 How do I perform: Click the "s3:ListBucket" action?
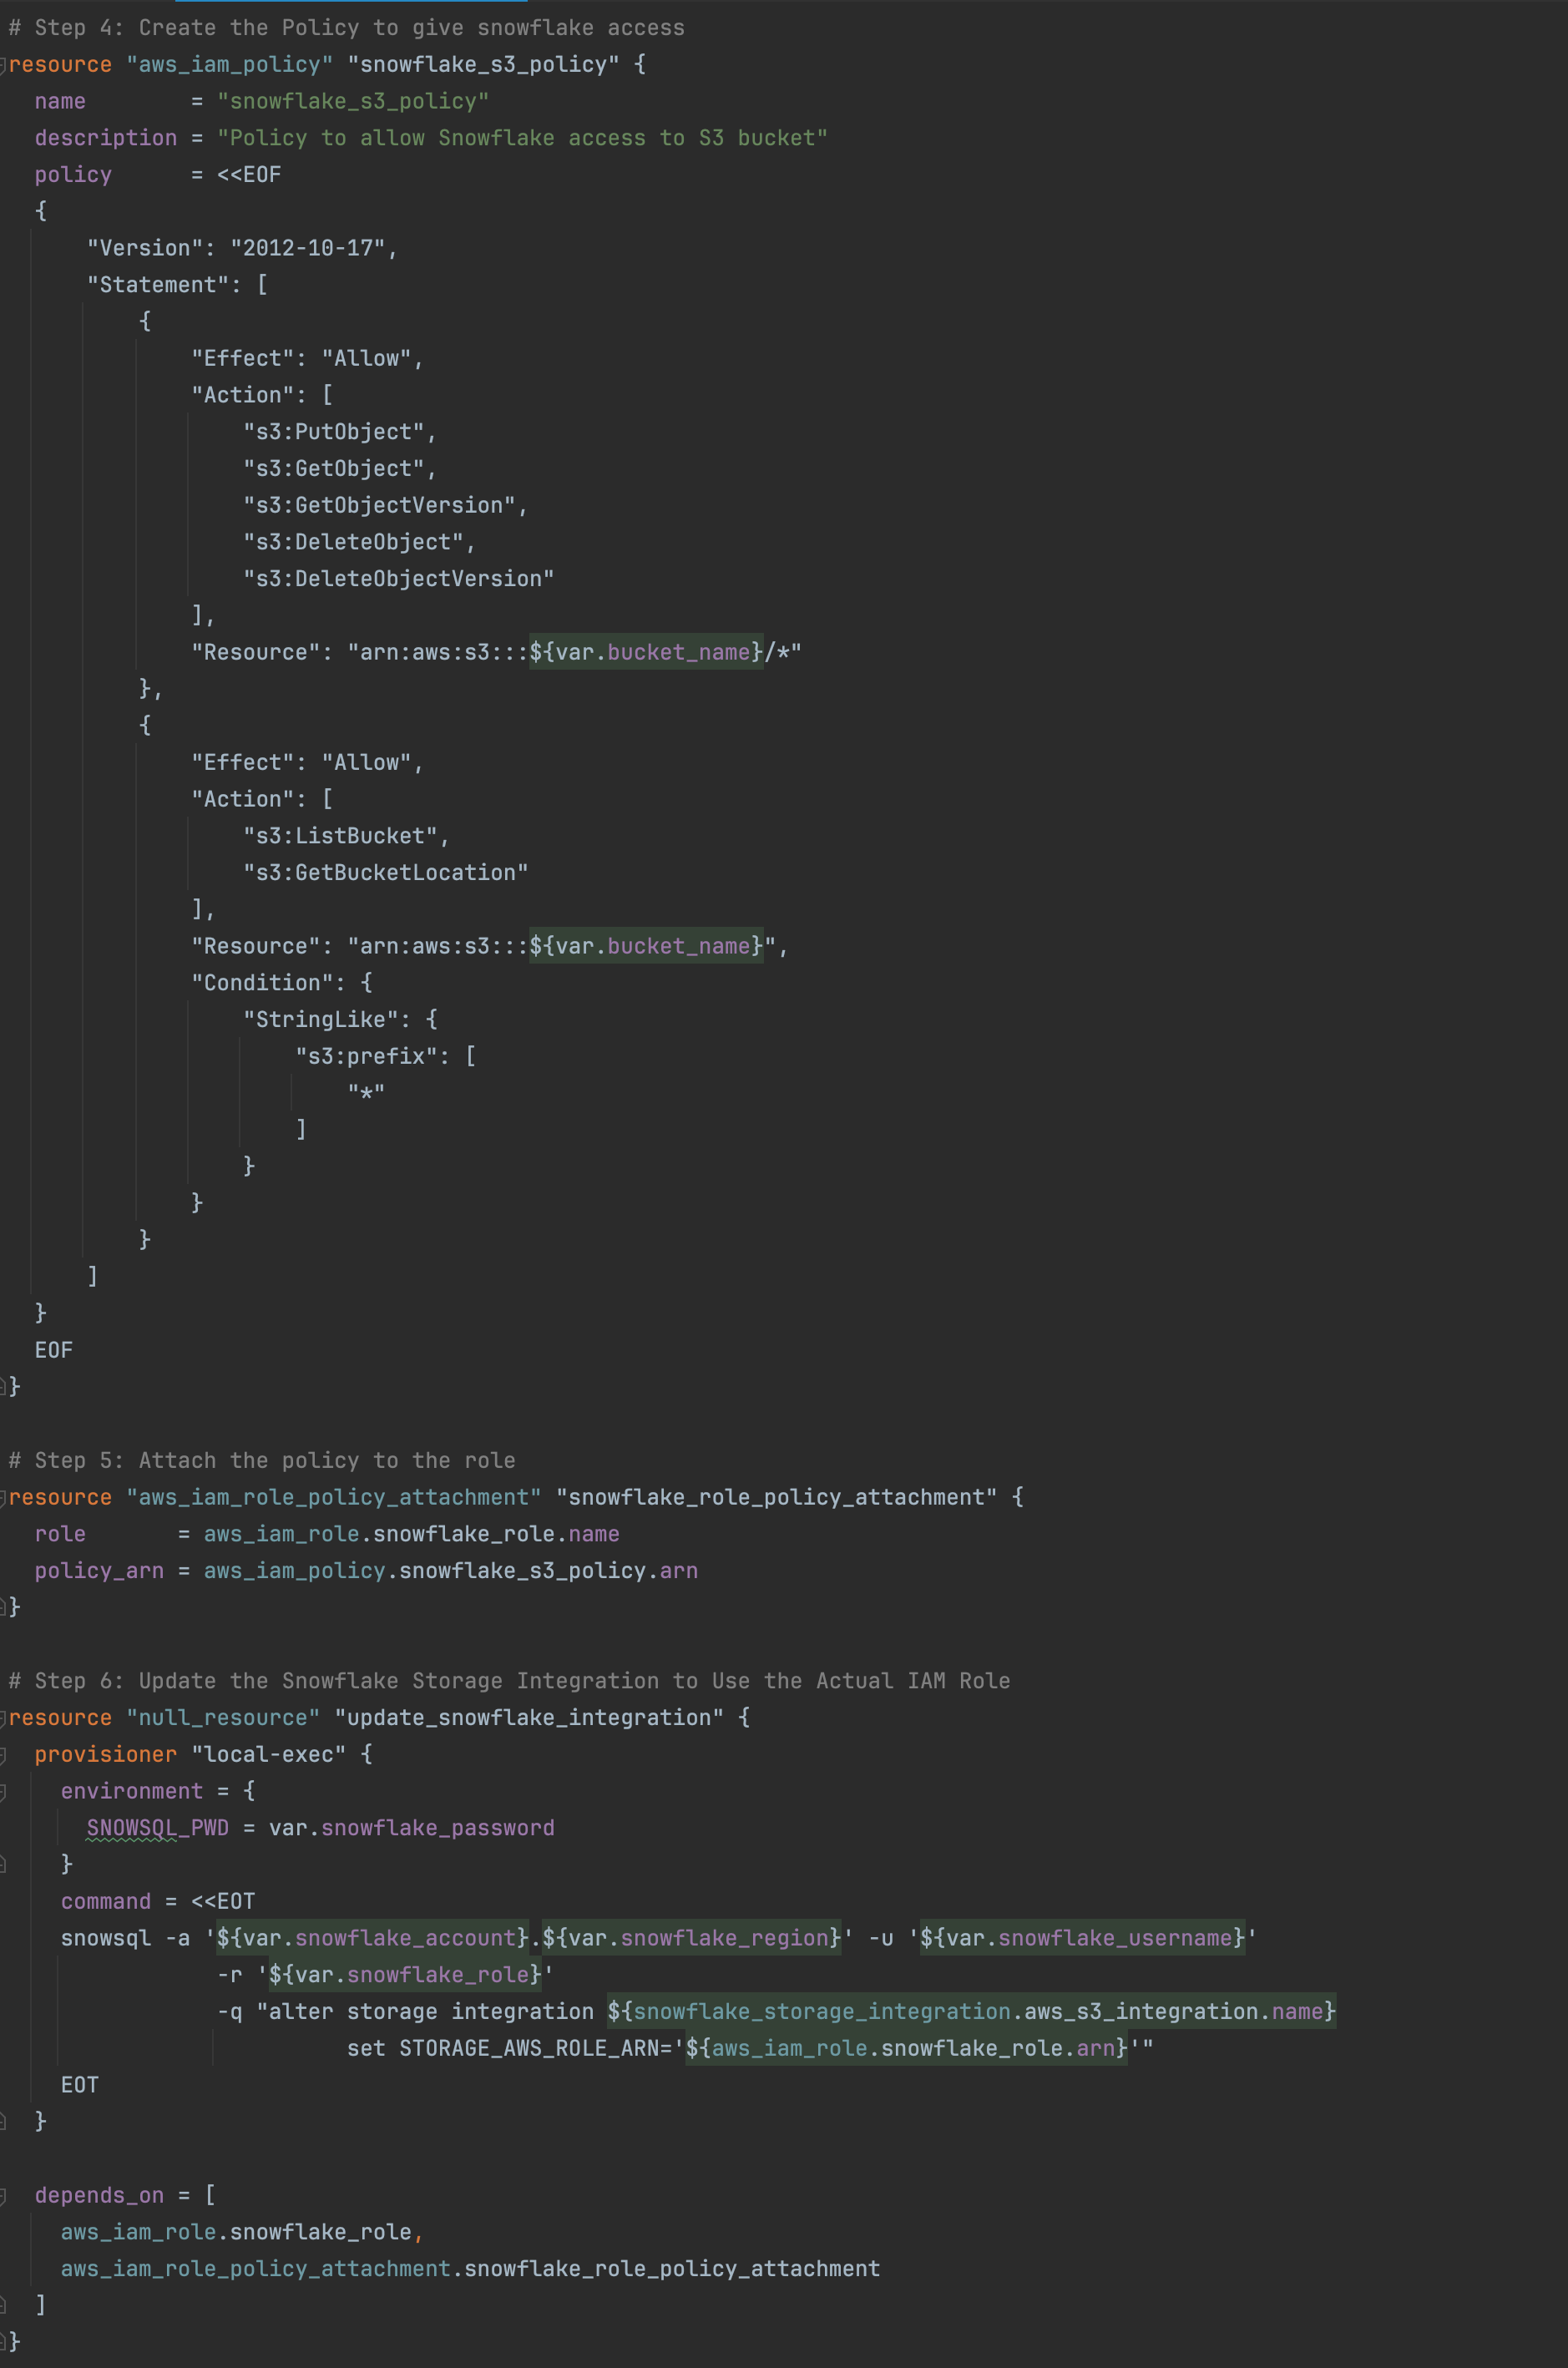point(340,836)
